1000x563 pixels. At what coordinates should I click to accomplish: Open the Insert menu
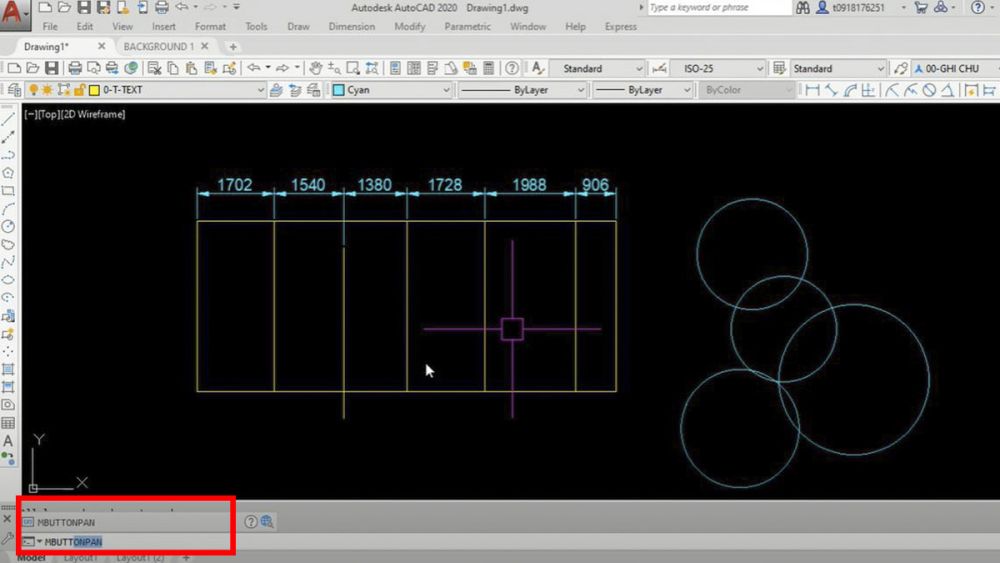coord(164,27)
